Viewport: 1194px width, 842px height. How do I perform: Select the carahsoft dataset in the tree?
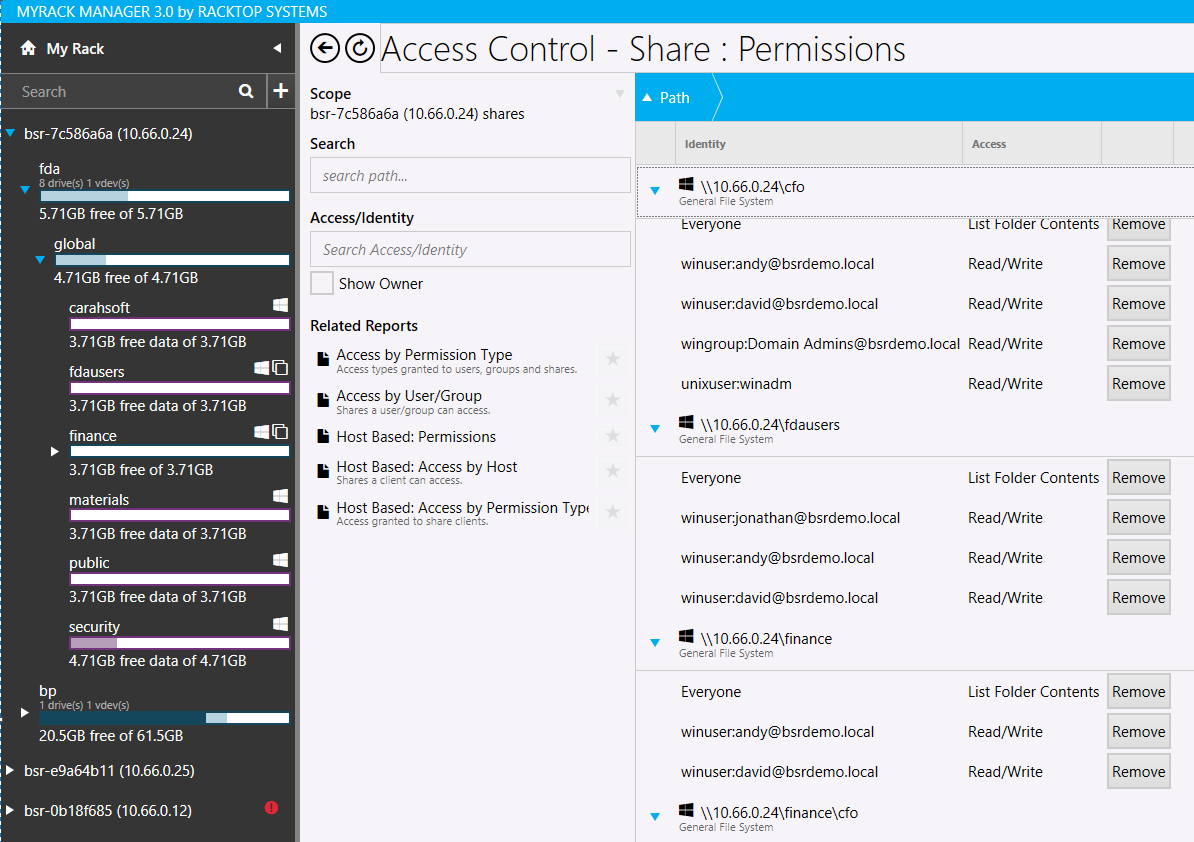pyautogui.click(x=99, y=308)
